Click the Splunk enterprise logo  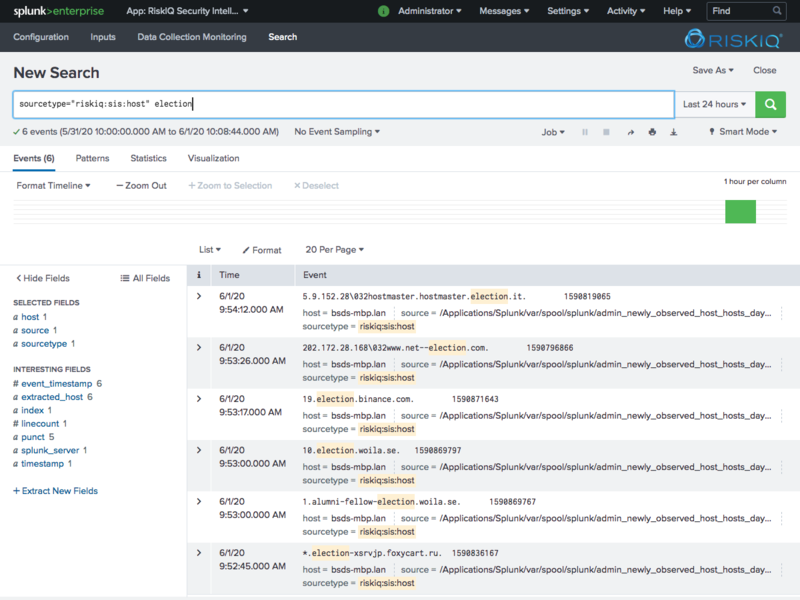coord(59,11)
